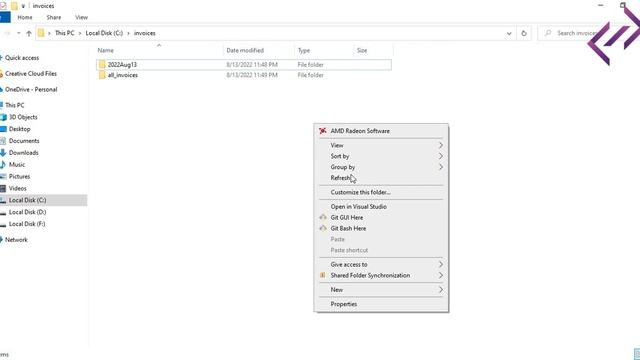The image size is (640, 360).
Task: Click the Music note icon in sidebar
Action: click(3, 164)
